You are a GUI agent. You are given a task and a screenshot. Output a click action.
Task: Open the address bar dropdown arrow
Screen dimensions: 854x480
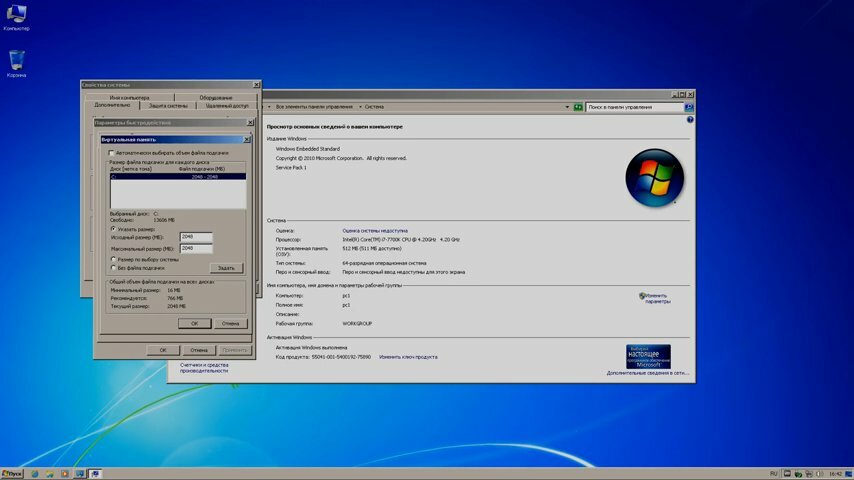click(567, 107)
